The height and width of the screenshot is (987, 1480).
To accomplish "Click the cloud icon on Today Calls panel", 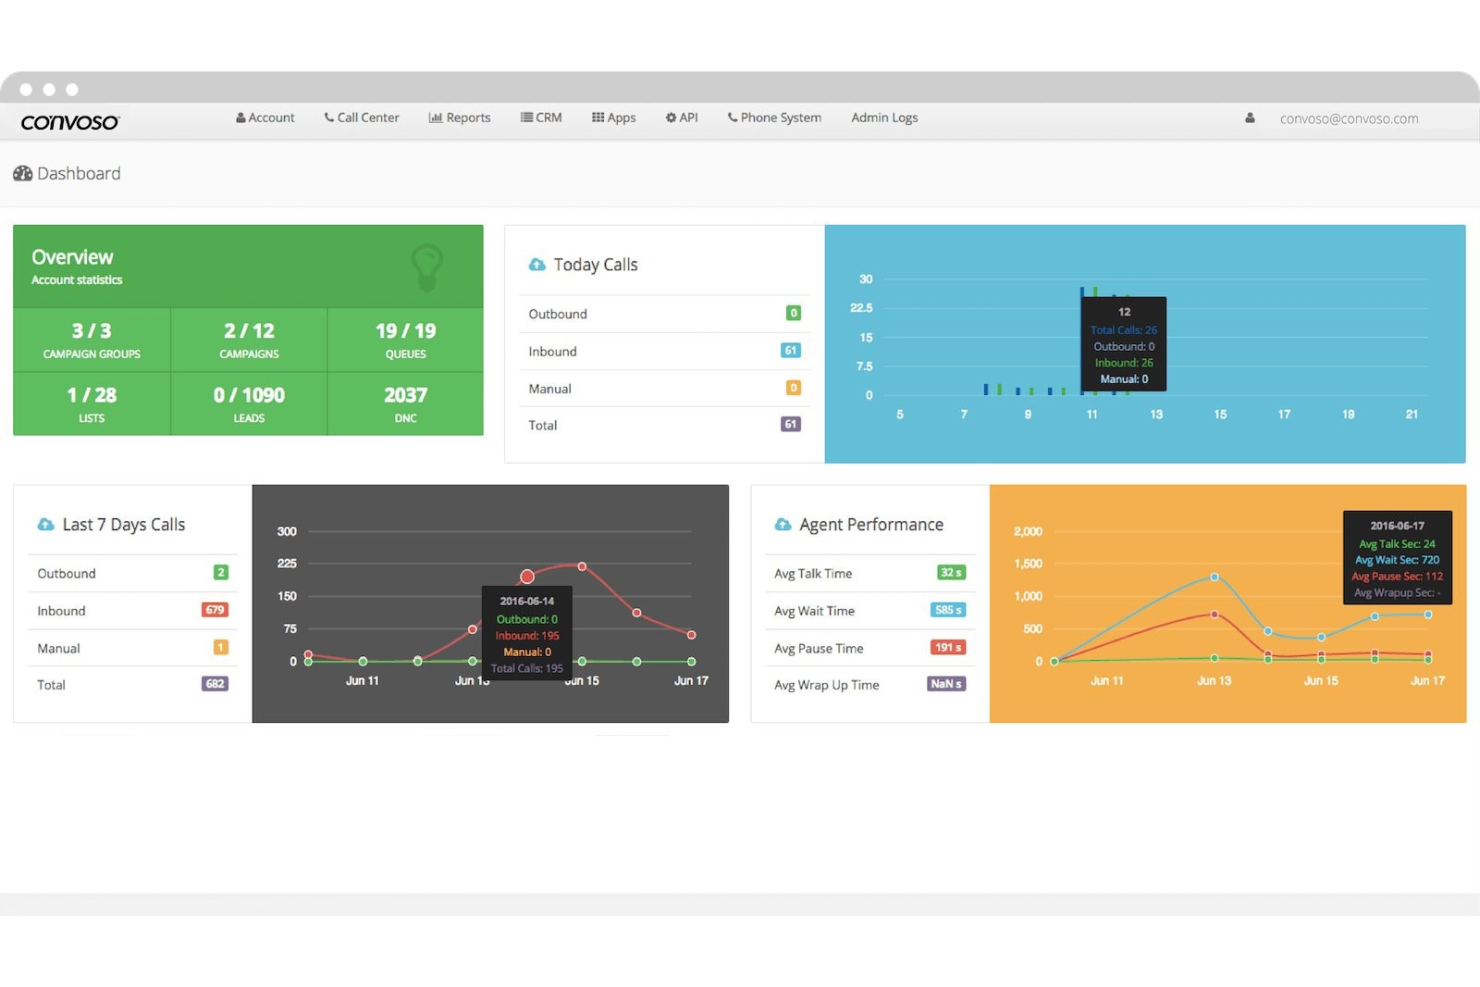I will click(537, 264).
